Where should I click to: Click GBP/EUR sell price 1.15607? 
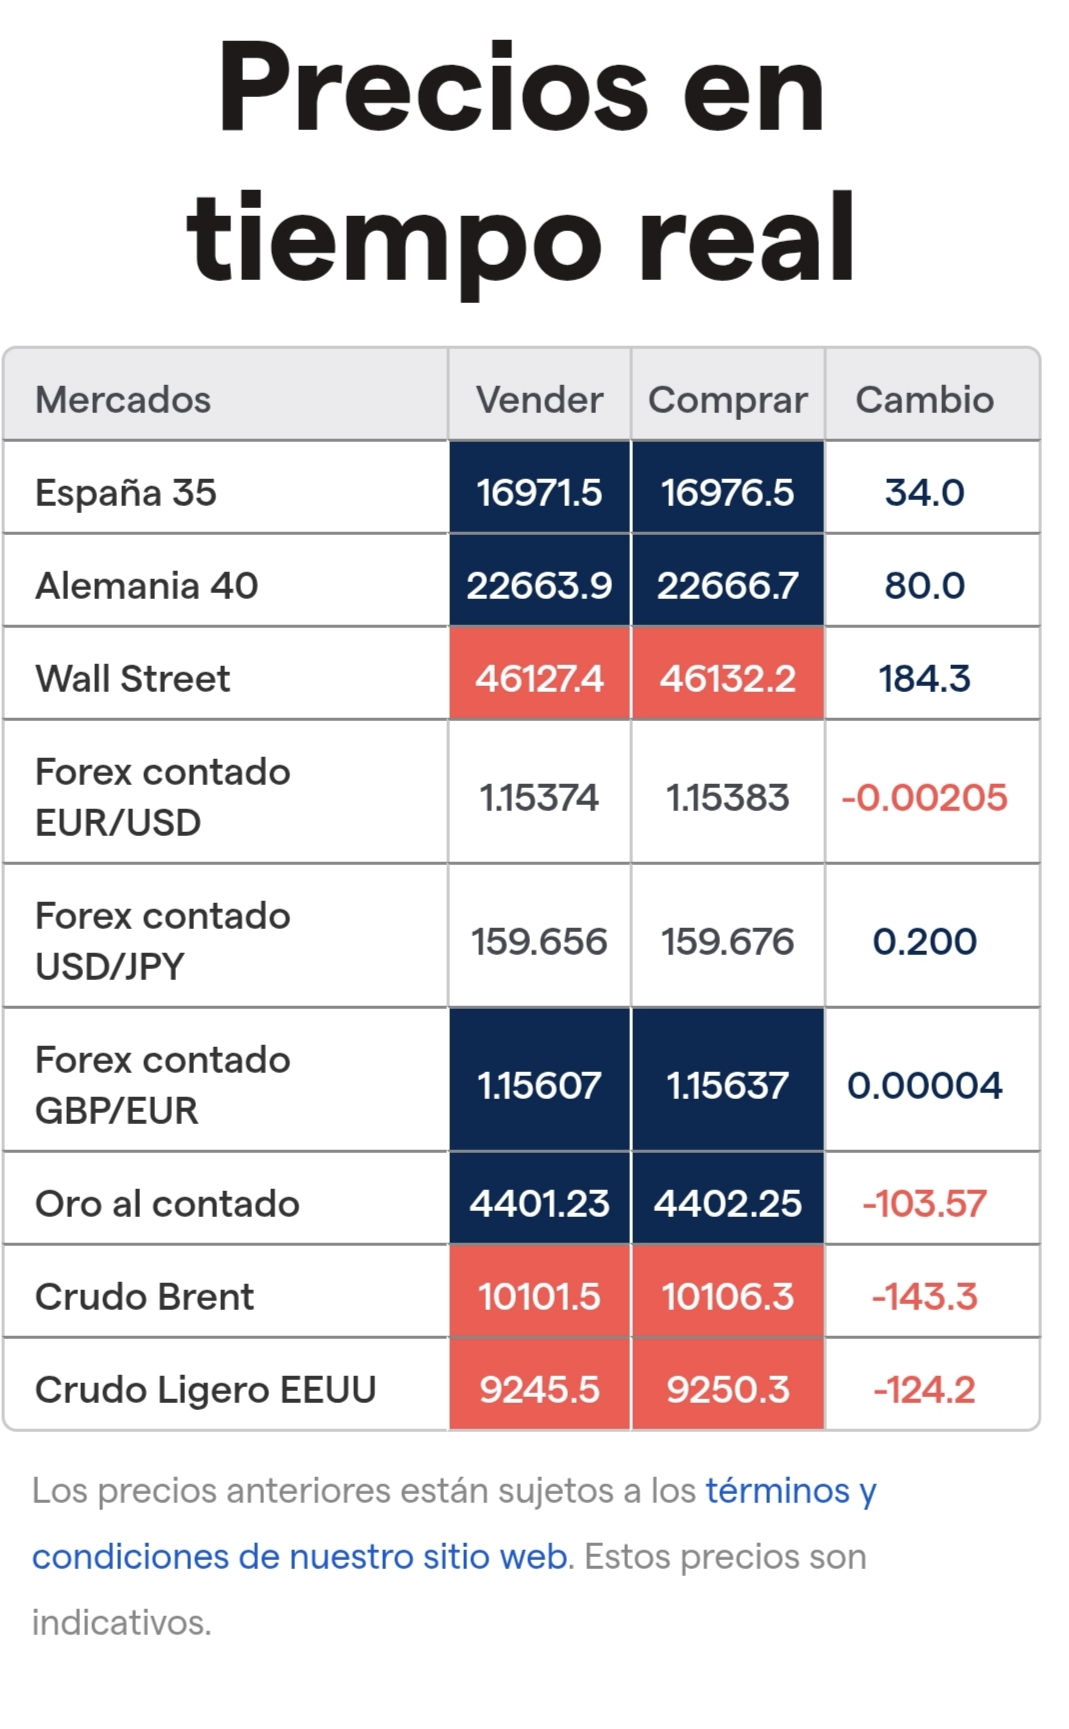[539, 1085]
